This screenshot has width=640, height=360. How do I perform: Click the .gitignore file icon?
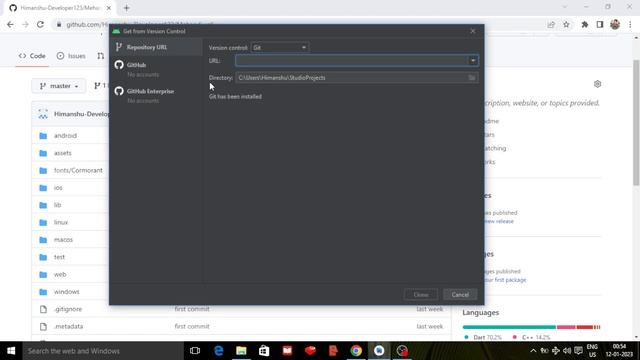[x=43, y=309]
